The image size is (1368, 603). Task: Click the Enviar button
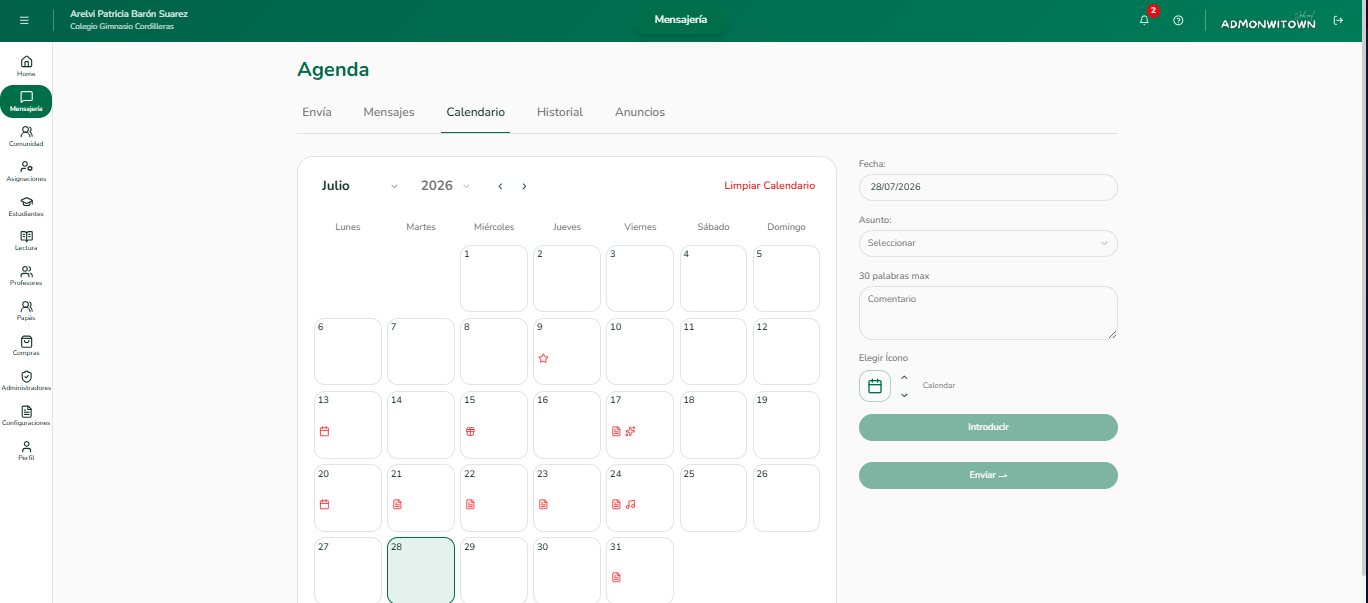pos(988,475)
